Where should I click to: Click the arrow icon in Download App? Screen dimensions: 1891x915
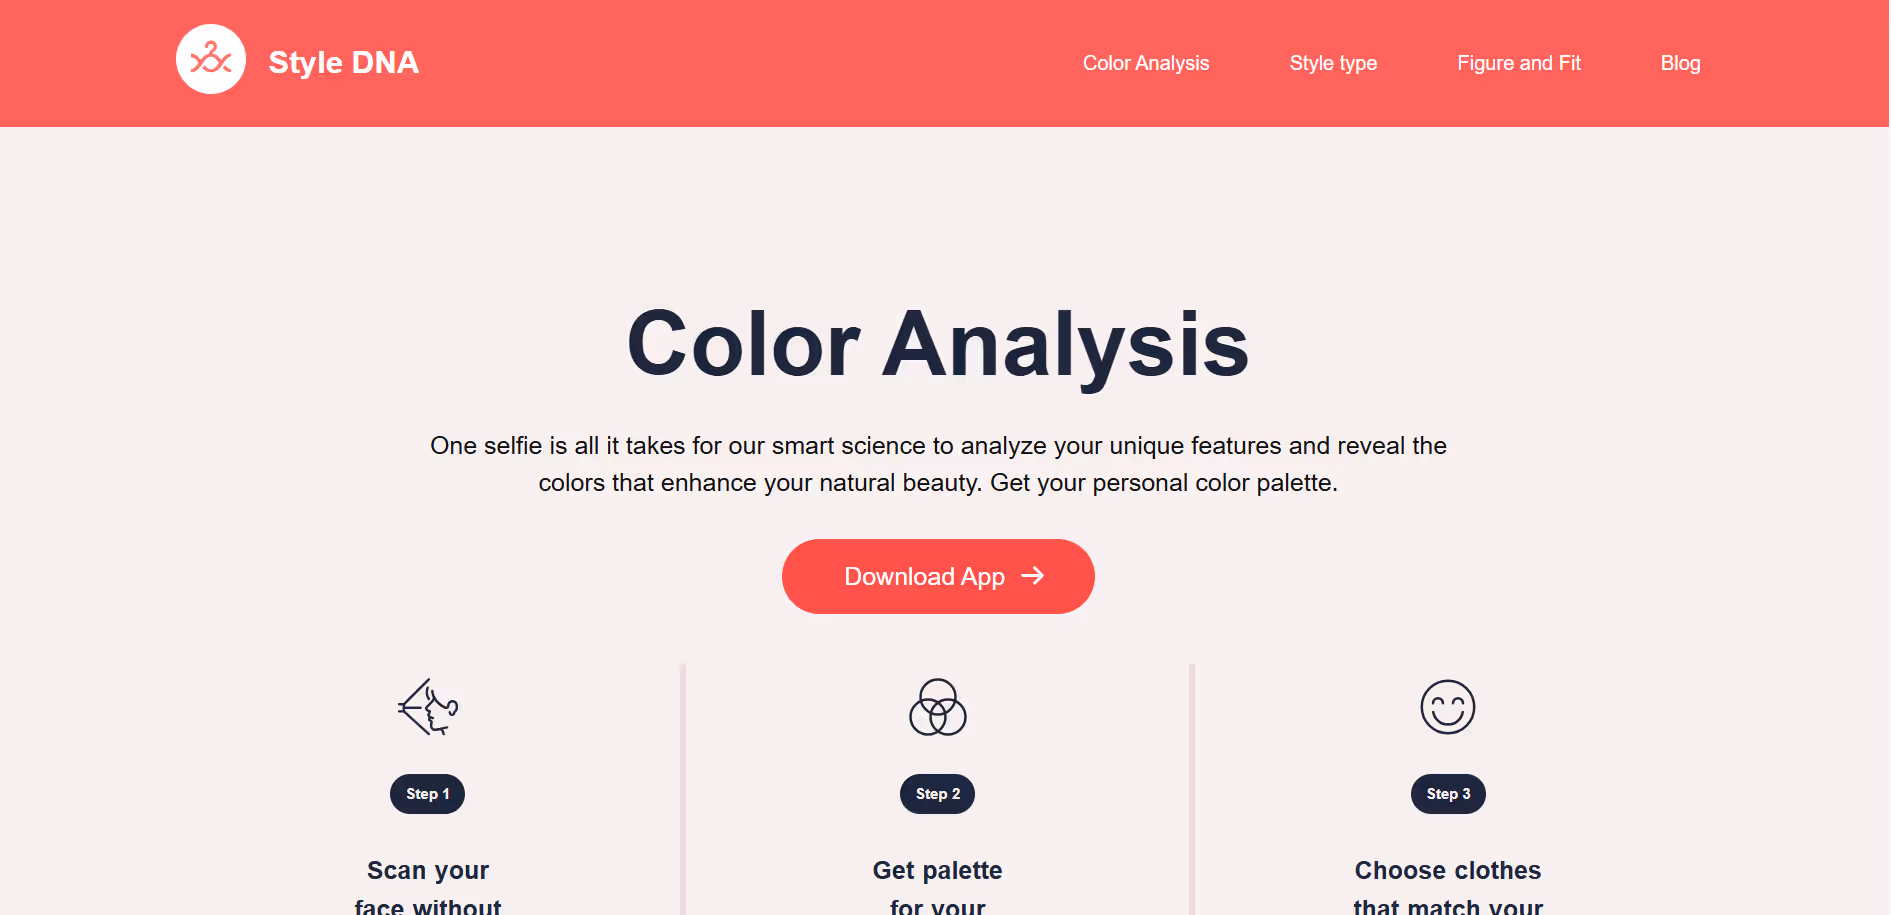pyautogui.click(x=1032, y=576)
